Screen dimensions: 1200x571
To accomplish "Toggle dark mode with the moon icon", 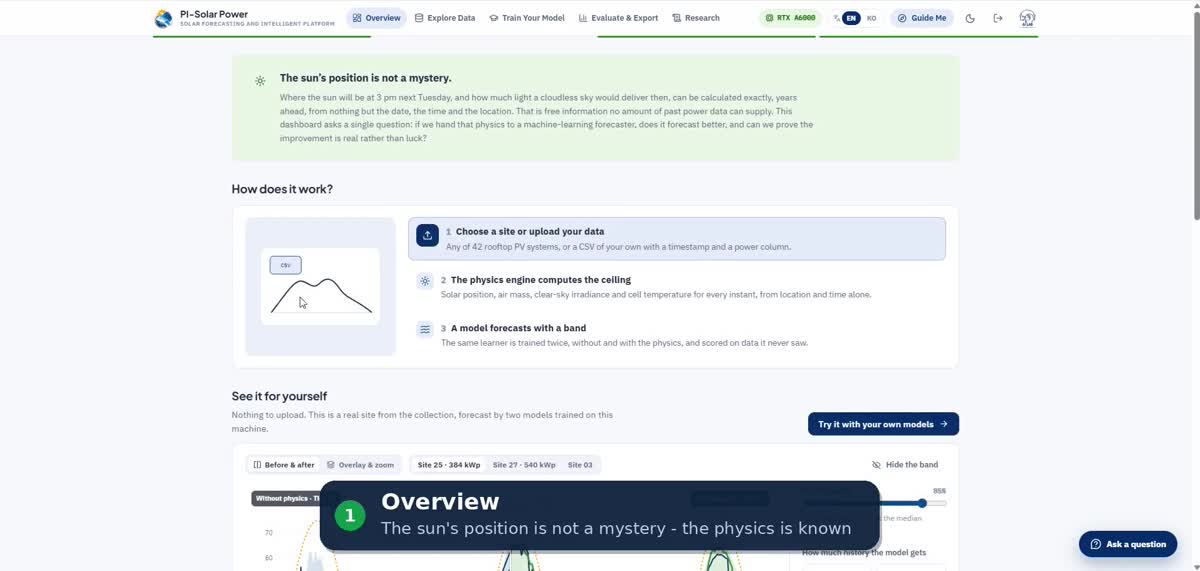I will point(970,18).
